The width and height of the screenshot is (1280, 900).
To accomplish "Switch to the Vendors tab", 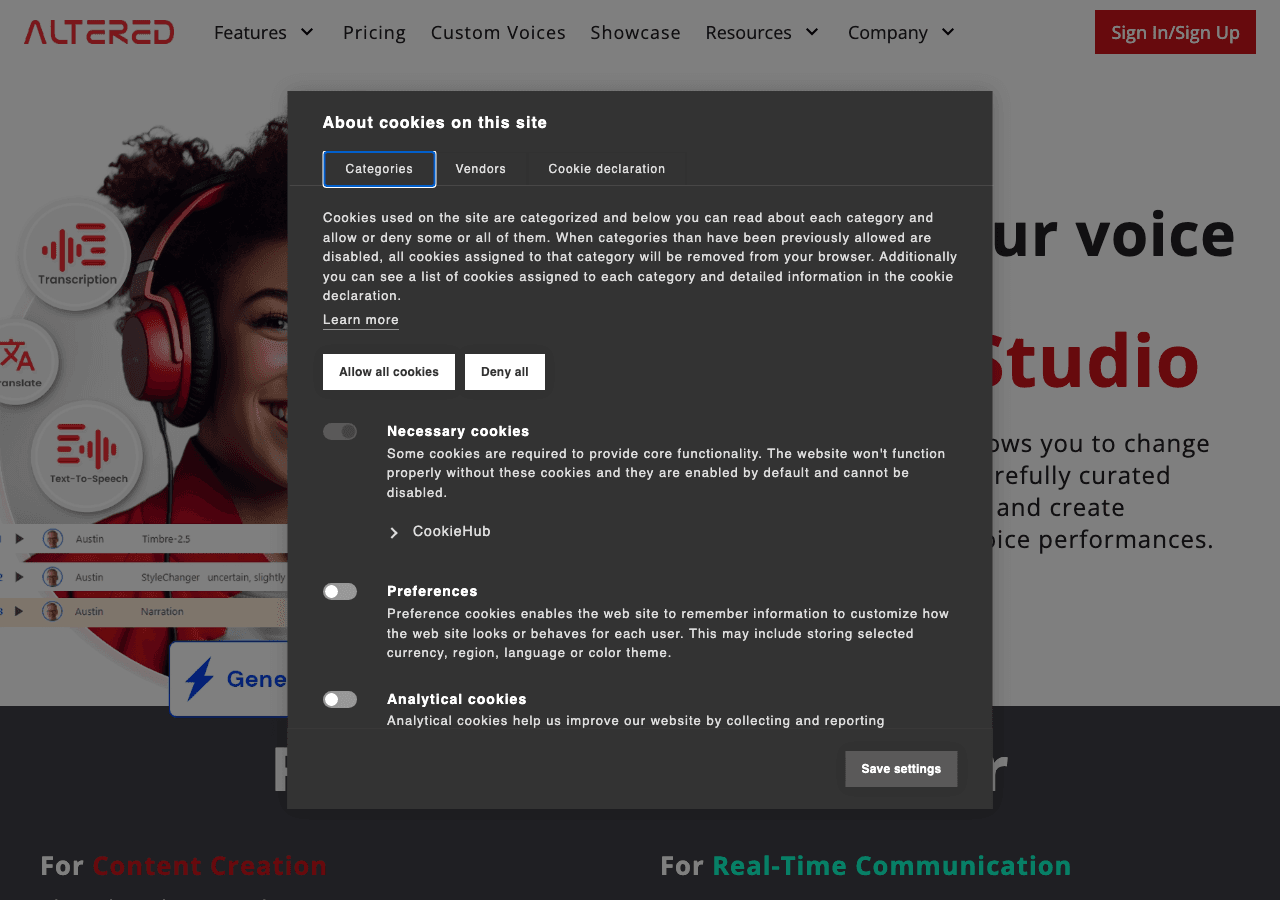I will (481, 169).
